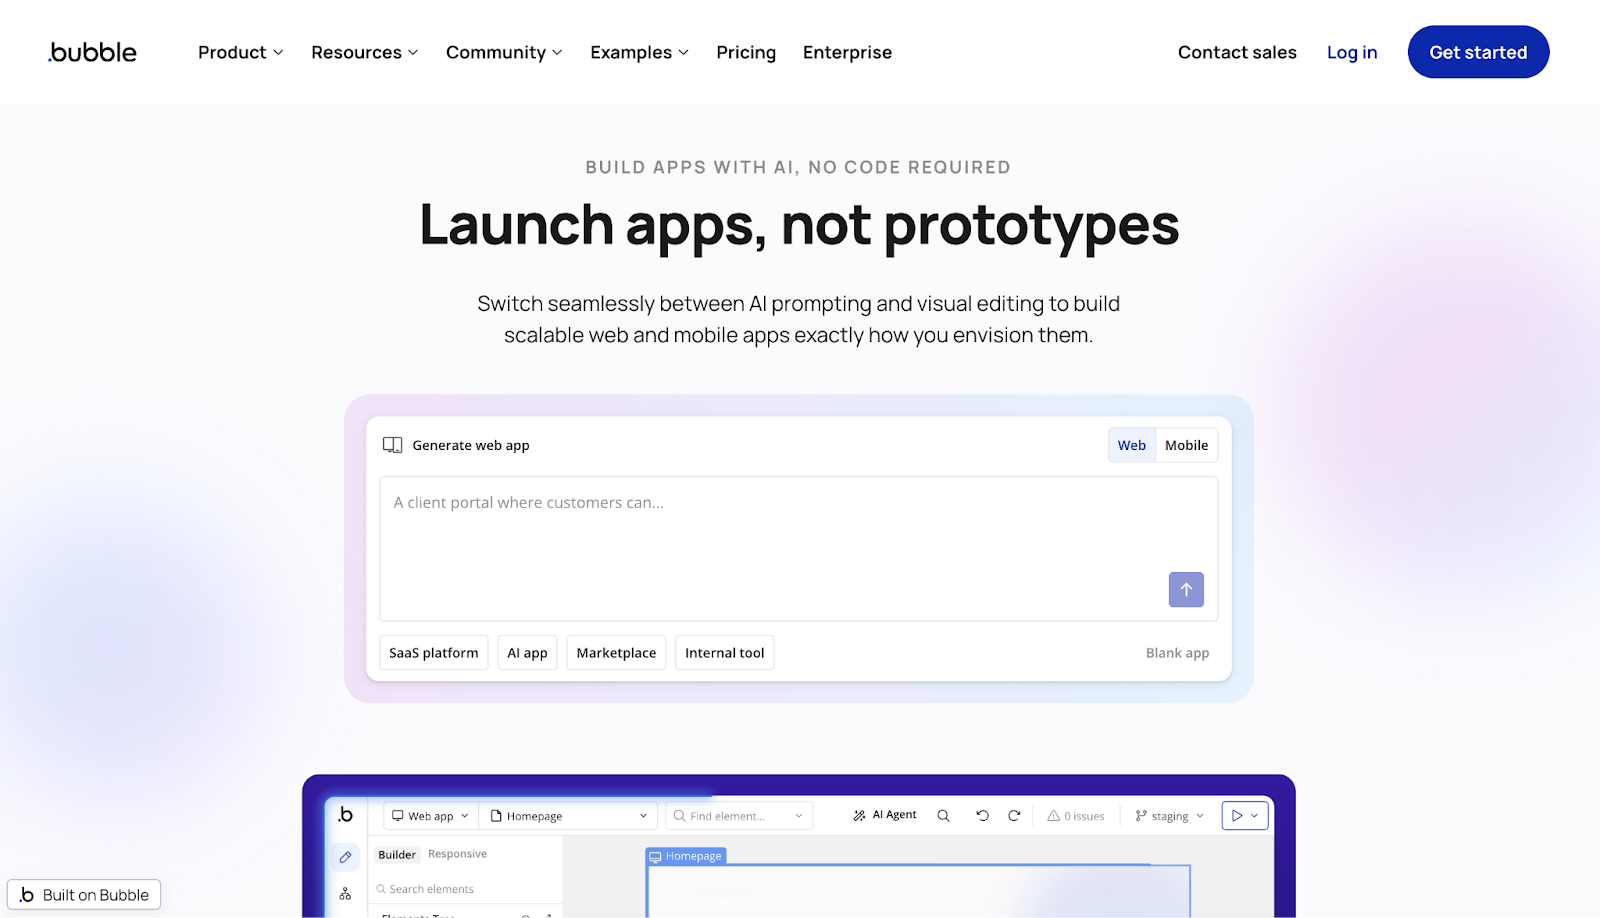Click the Blank app link
The height and width of the screenshot is (918, 1600).
[x=1177, y=653]
